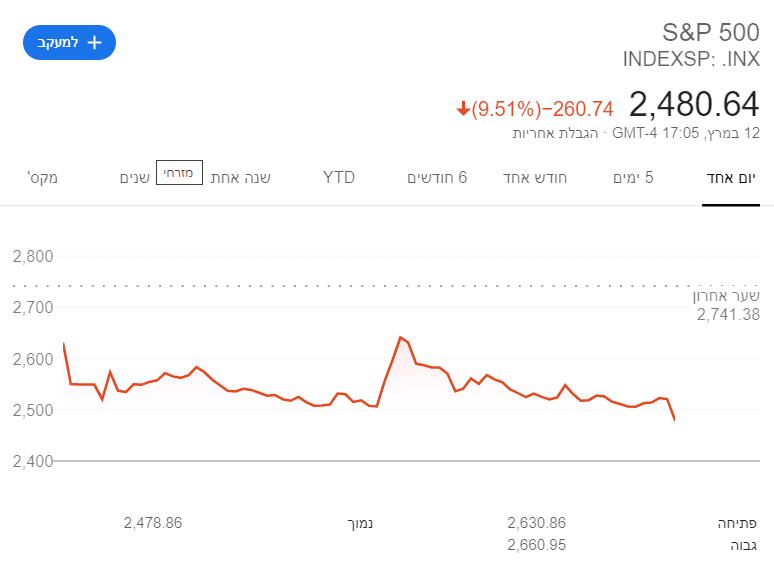Click the −260.74 (9.51%) change text
The image size is (774, 566).
click(542, 108)
